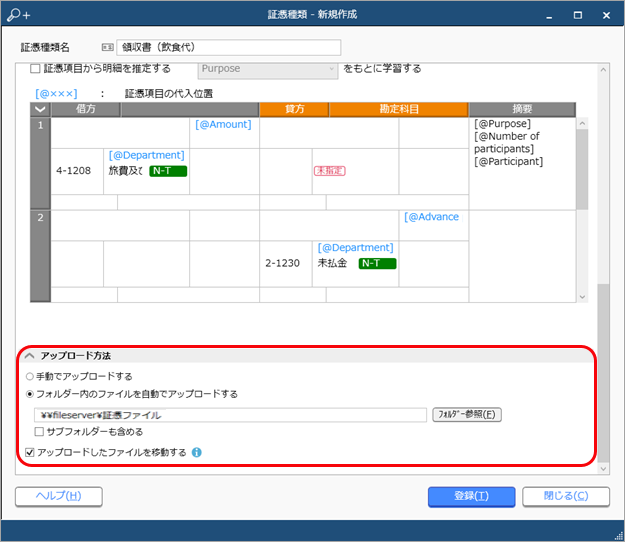Uncheck アップロードしたファイルを移動する checkbox
Image resolution: width=625 pixels, height=542 pixels.
(29, 452)
